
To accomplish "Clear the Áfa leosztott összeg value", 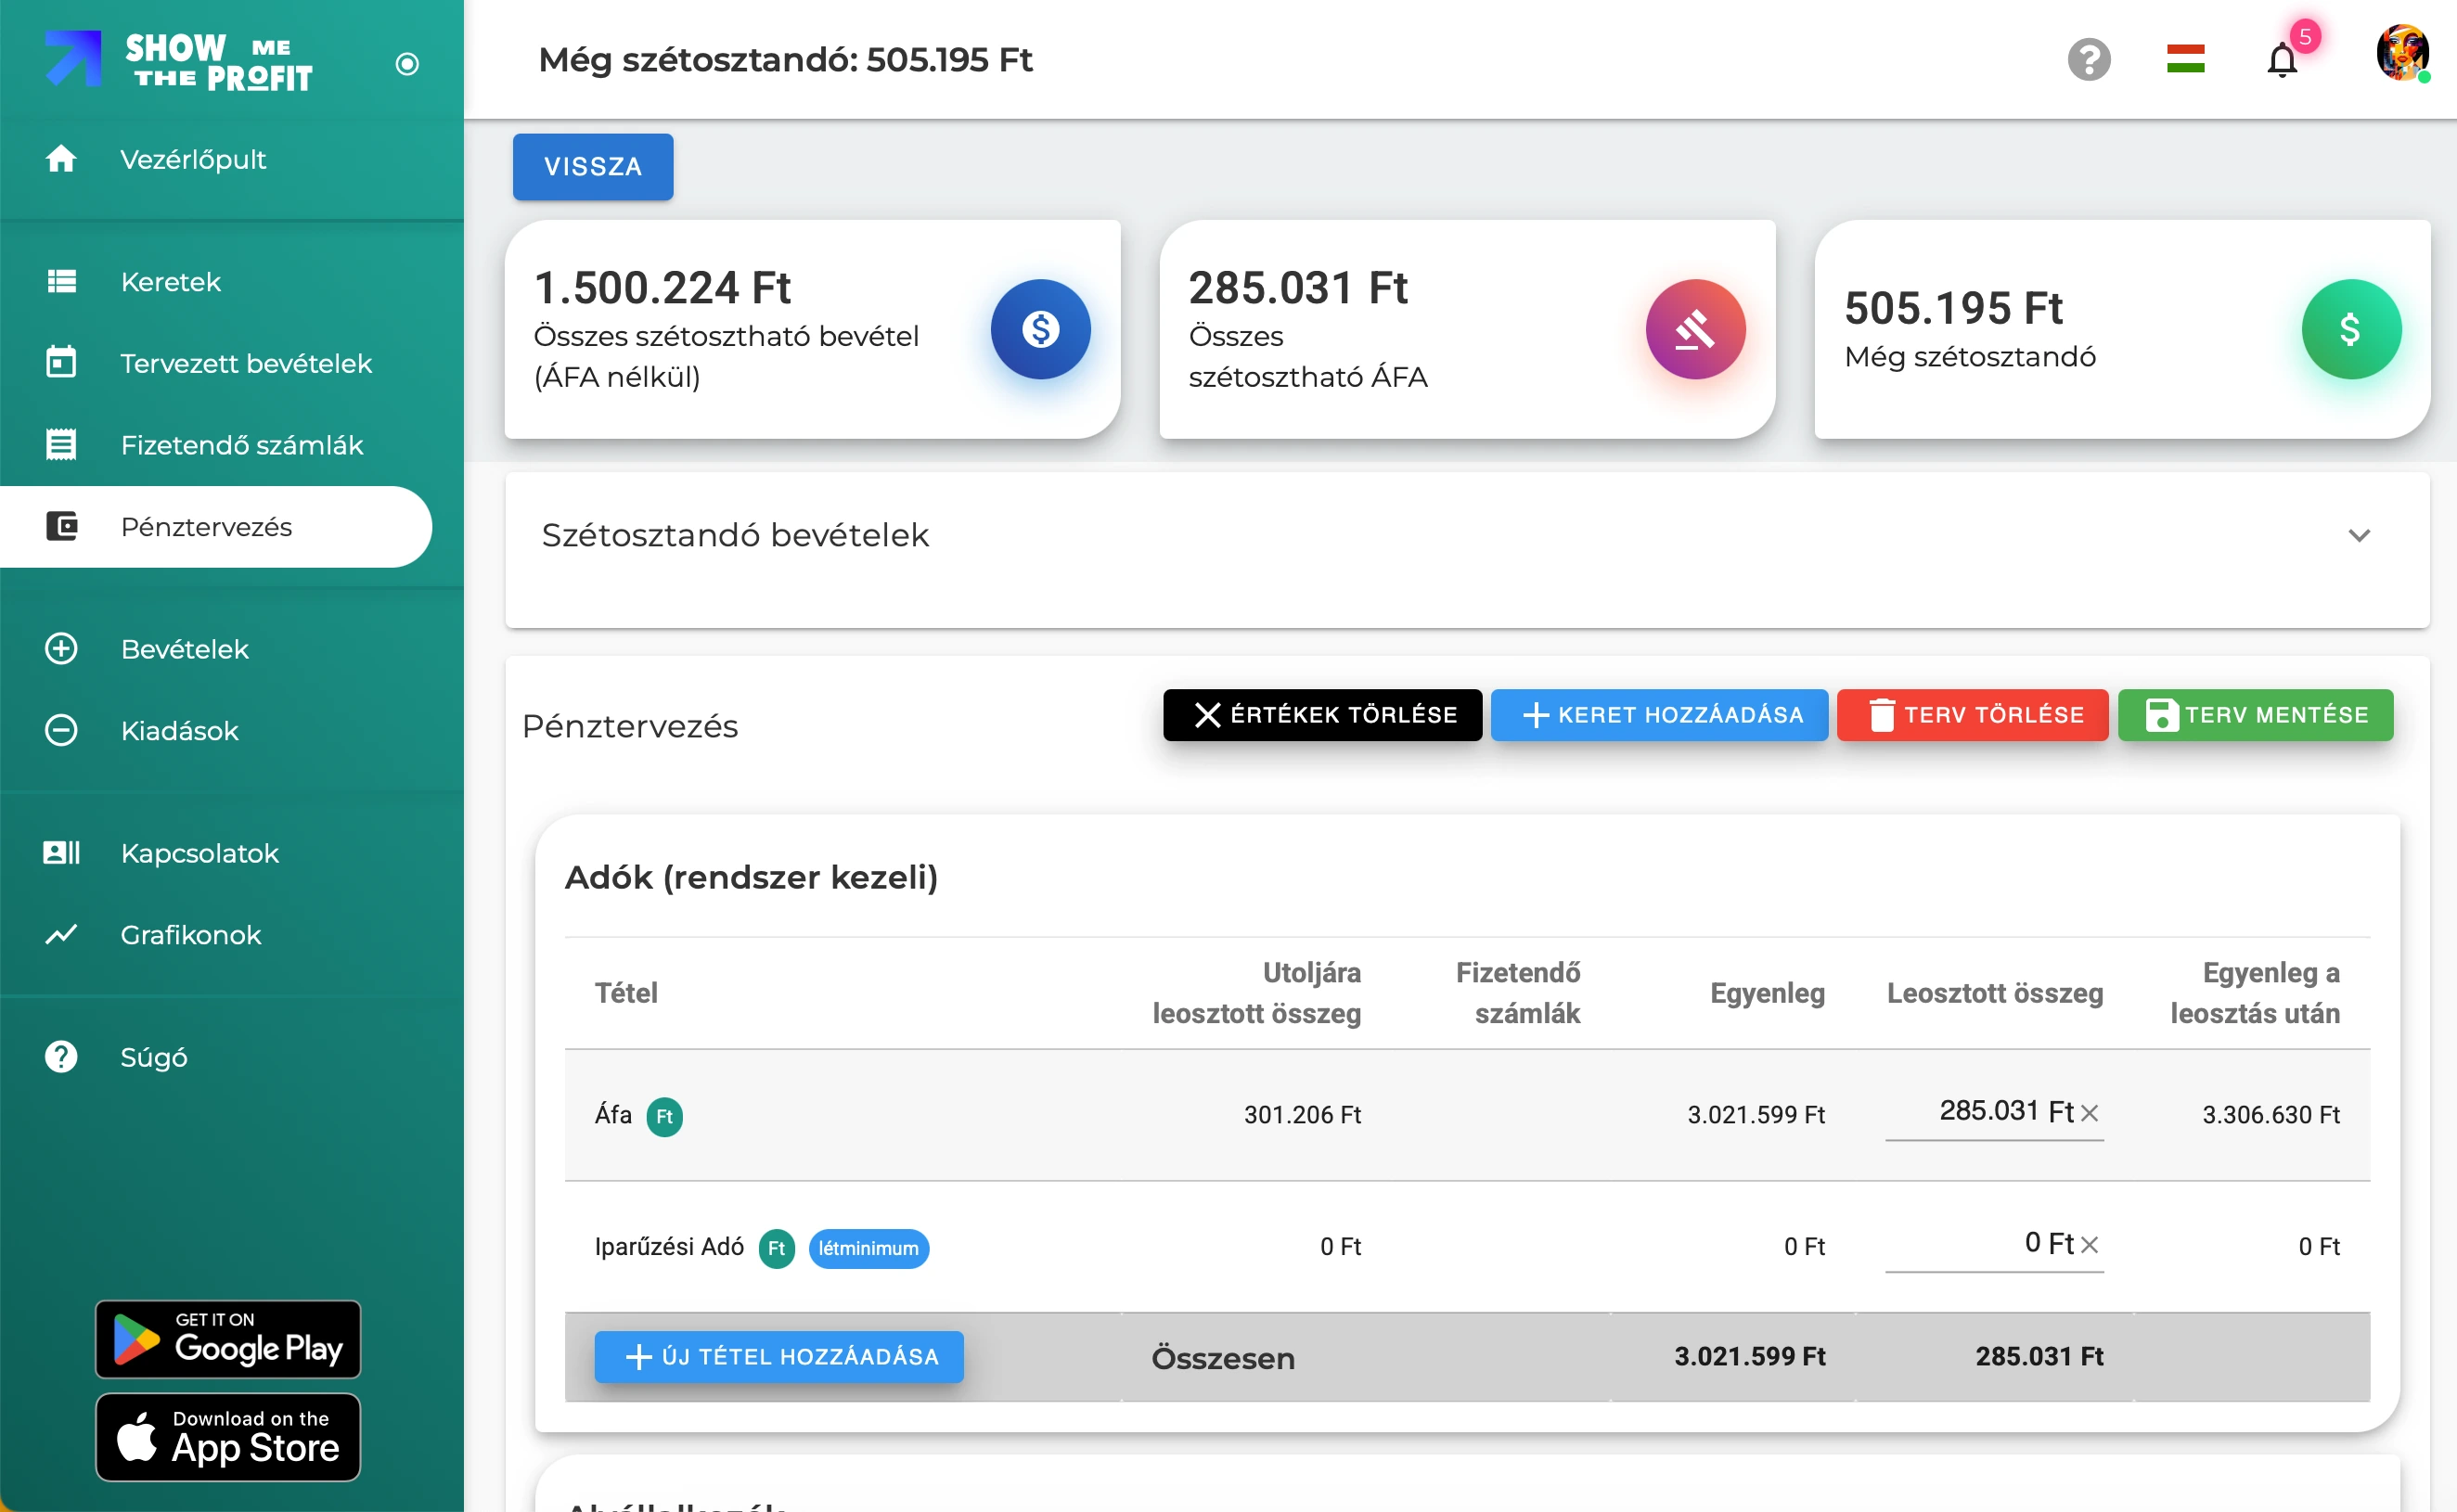I will point(2089,1112).
